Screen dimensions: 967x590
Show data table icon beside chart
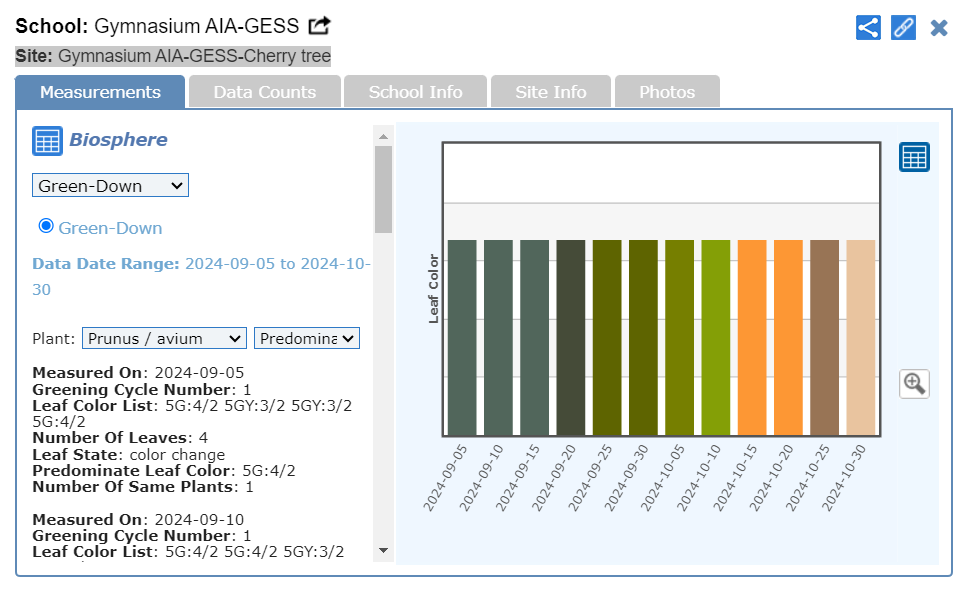[914, 157]
